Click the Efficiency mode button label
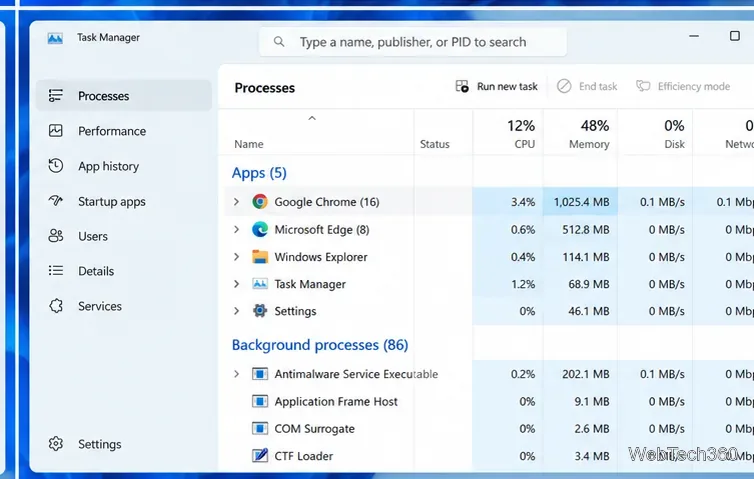The width and height of the screenshot is (754, 479). [x=694, y=87]
